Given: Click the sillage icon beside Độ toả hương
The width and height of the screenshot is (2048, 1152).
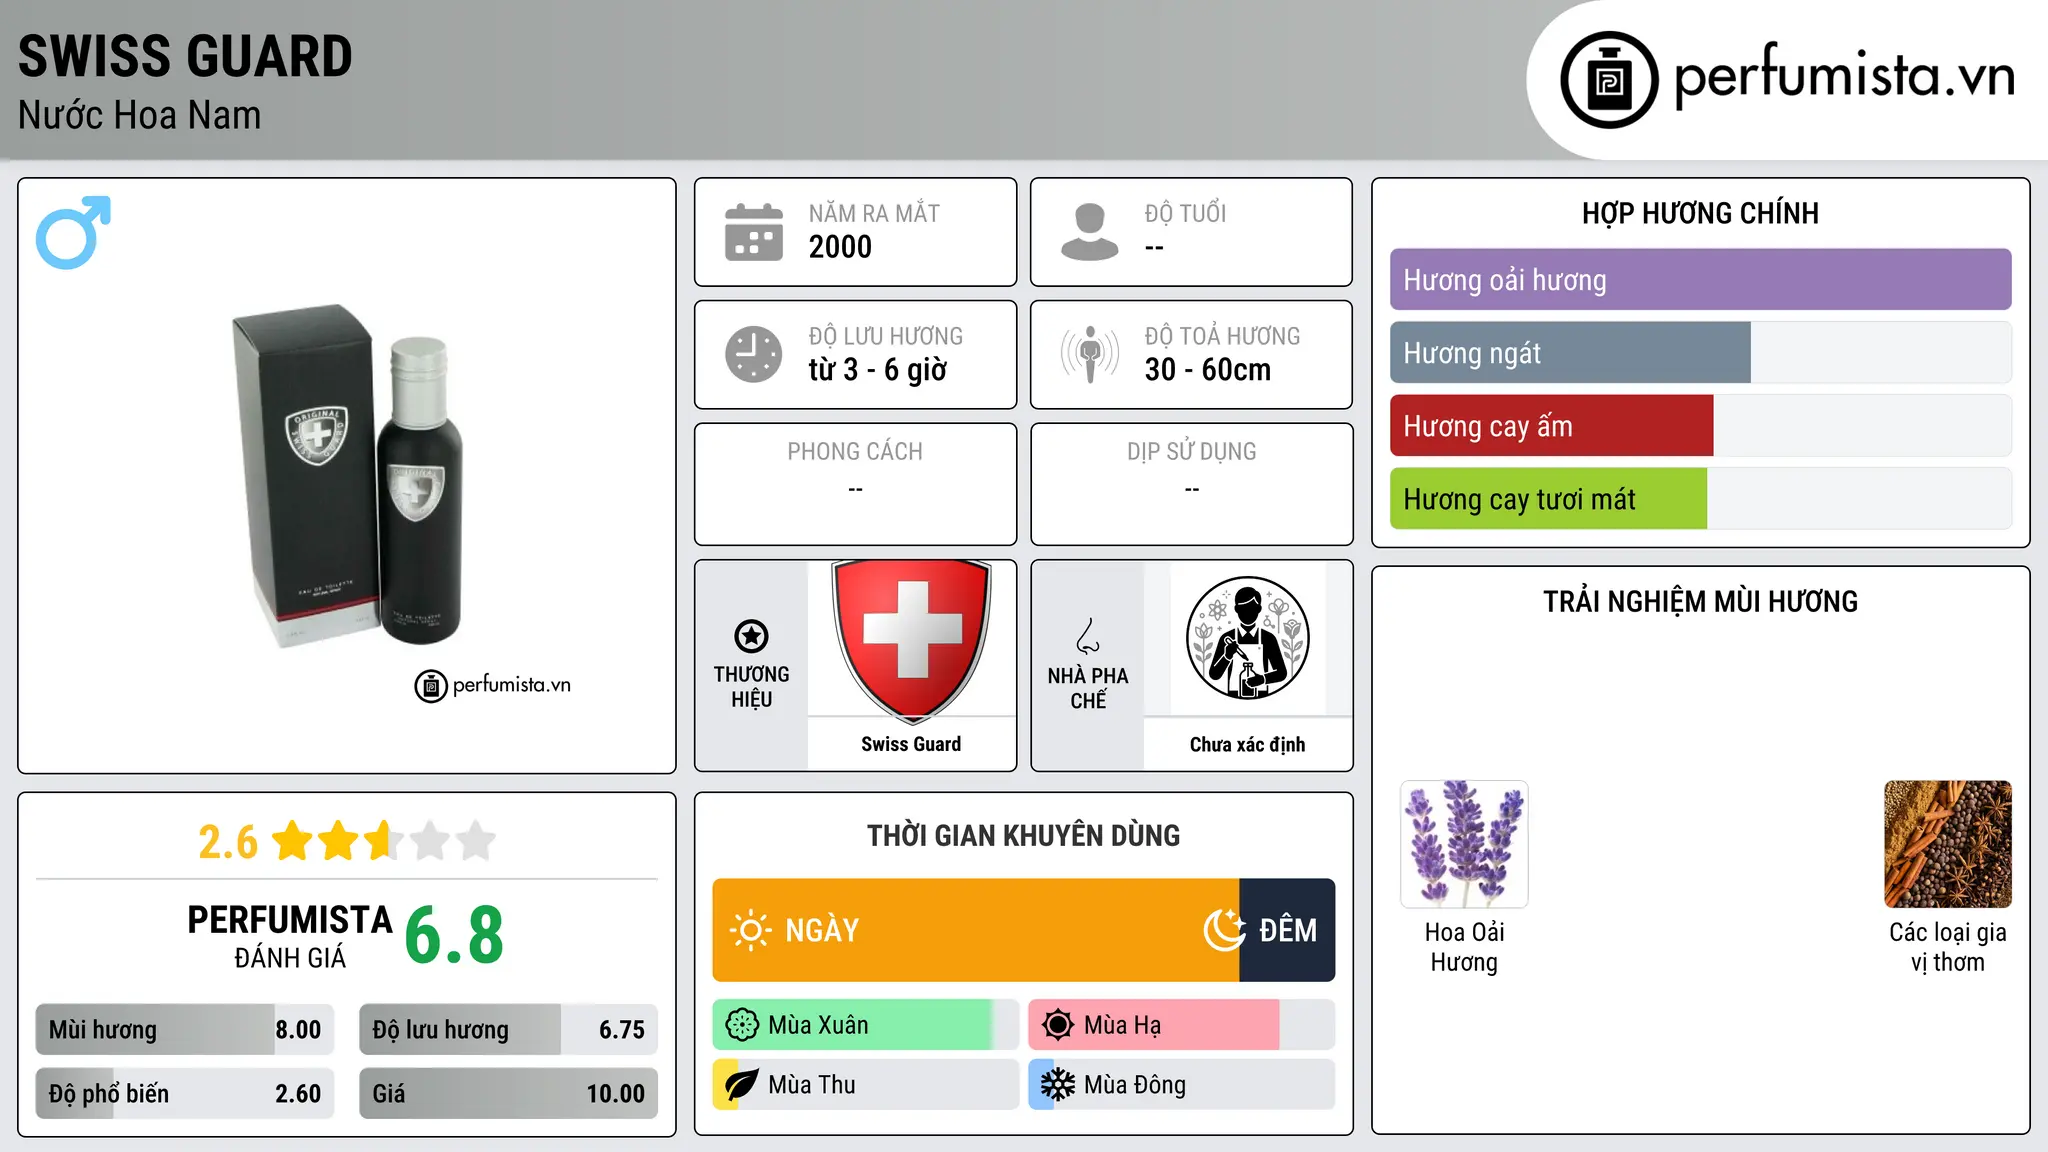Looking at the screenshot, I should 1090,354.
